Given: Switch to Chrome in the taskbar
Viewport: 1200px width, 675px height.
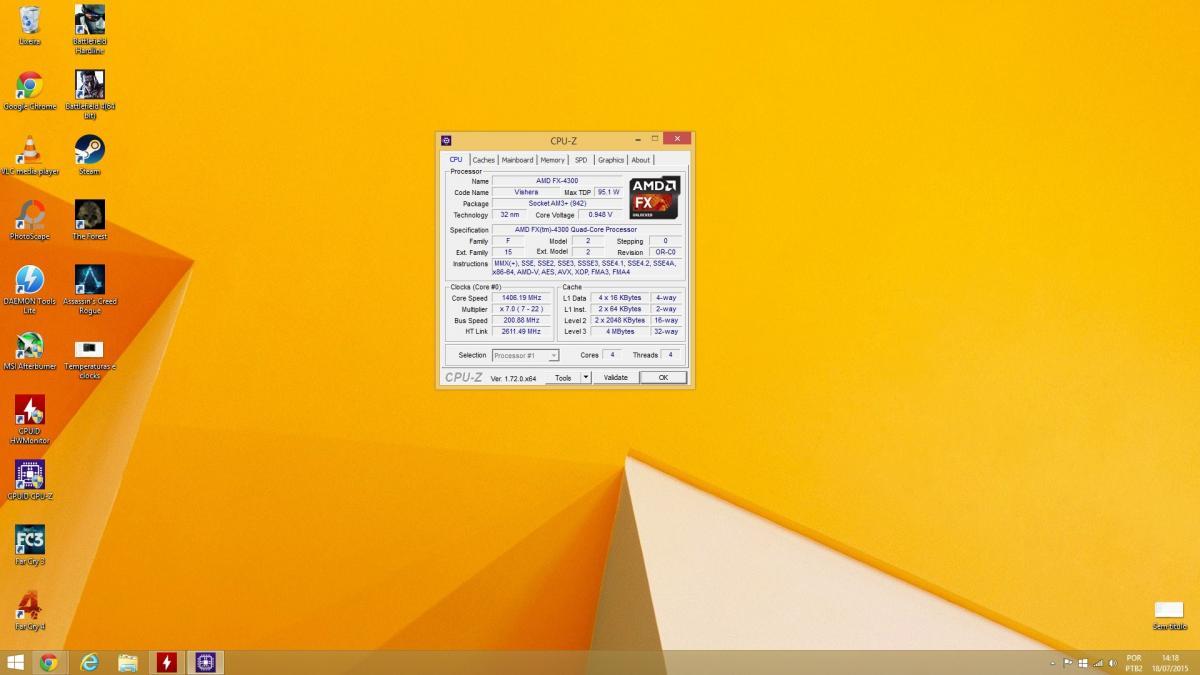Looking at the screenshot, I should [x=48, y=662].
